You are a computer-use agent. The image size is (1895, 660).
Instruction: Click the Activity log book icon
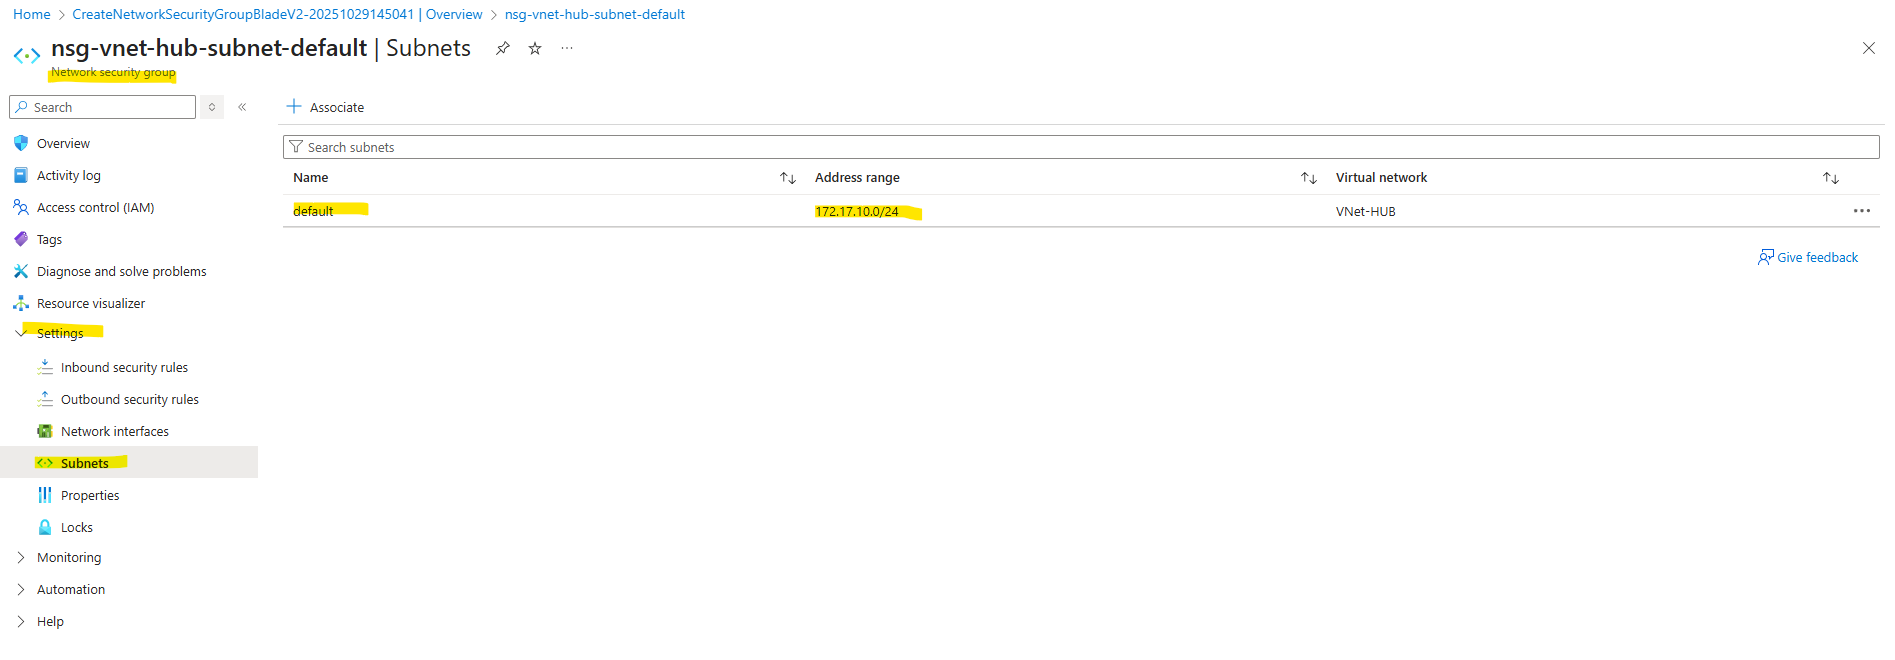[x=21, y=176]
